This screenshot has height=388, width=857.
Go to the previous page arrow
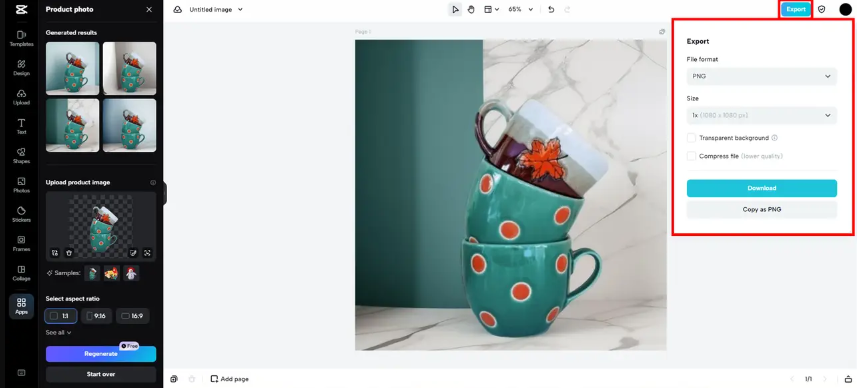click(791, 379)
